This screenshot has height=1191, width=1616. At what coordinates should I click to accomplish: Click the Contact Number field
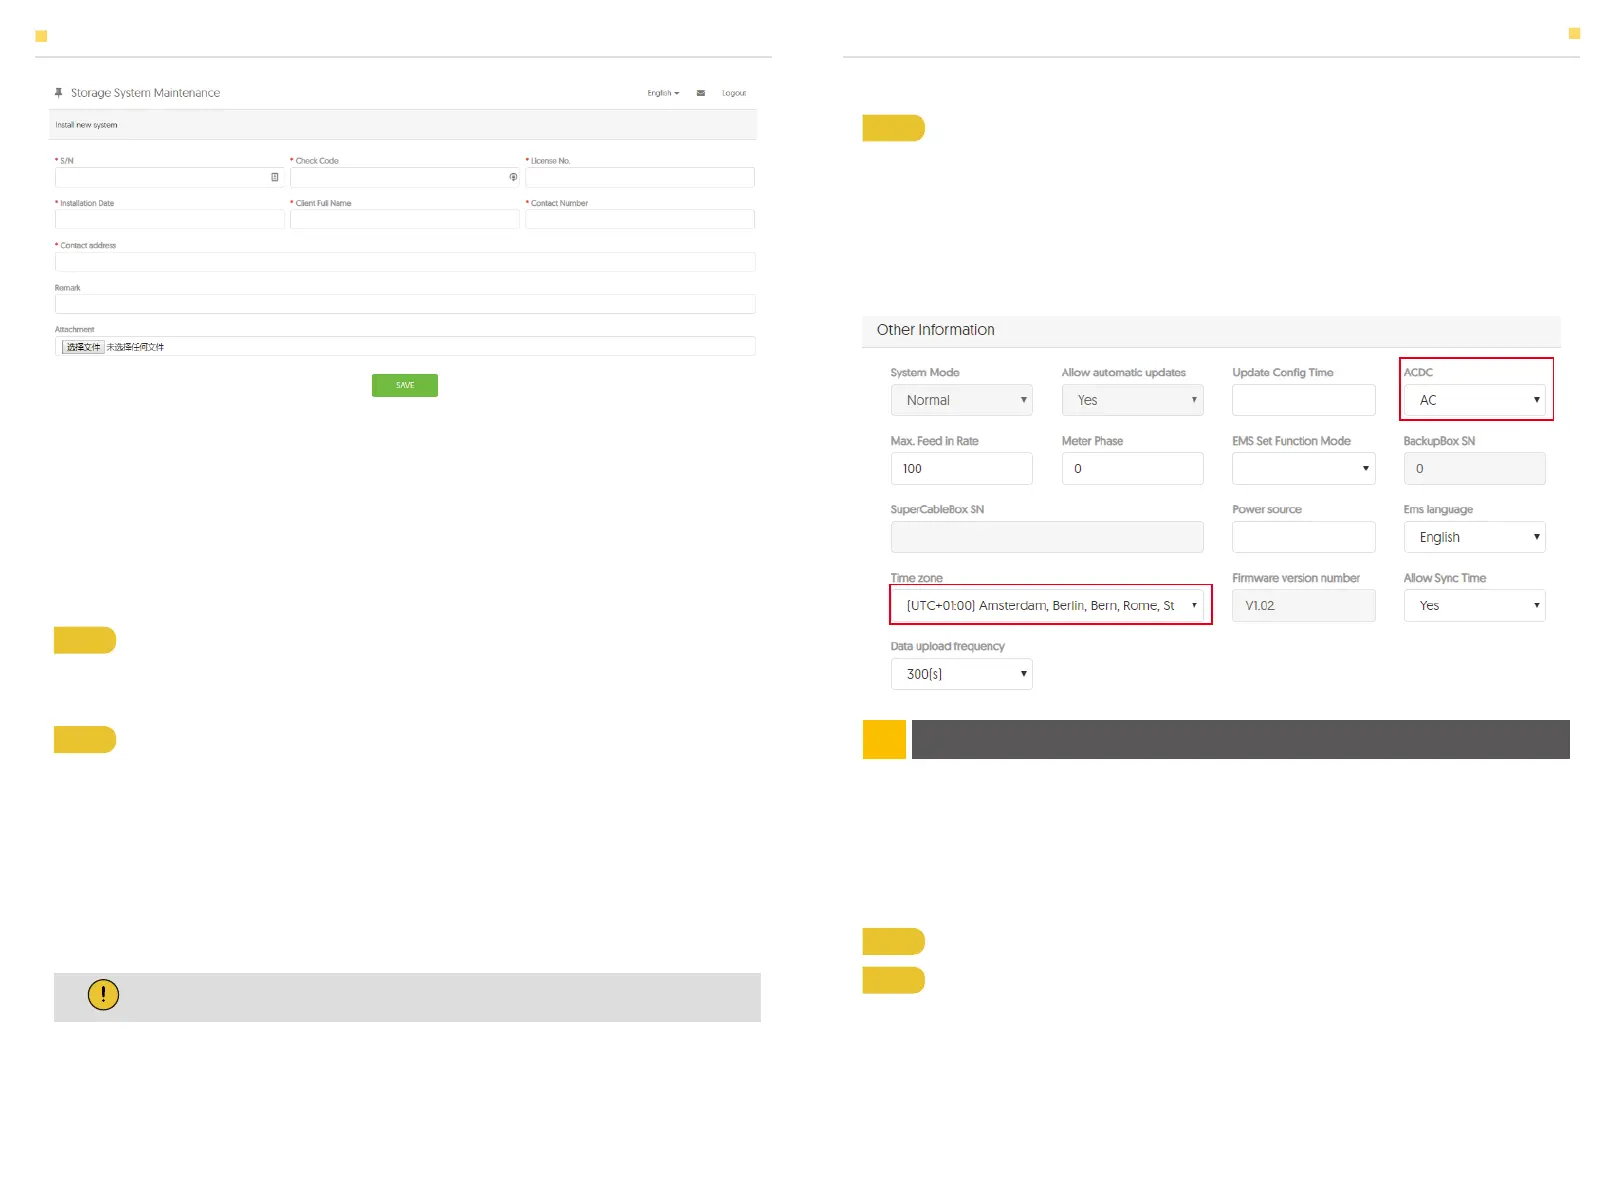(x=640, y=219)
